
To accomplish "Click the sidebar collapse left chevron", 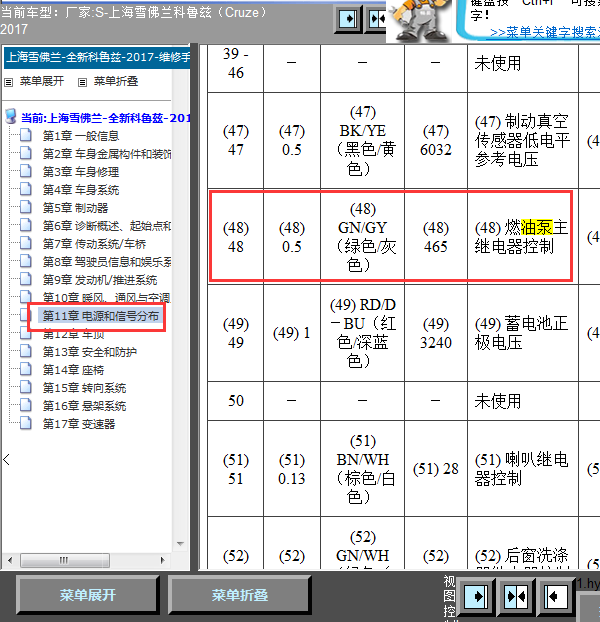I will 6,460.
